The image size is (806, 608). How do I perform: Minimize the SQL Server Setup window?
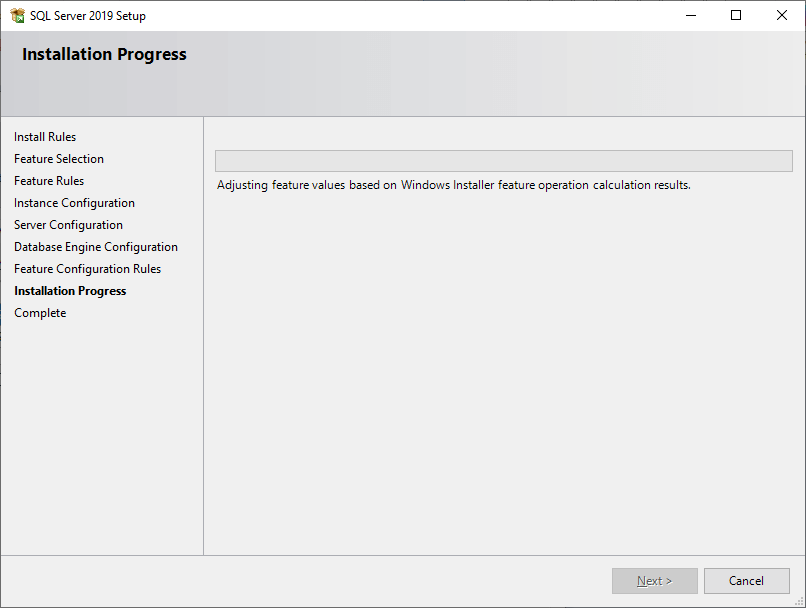(690, 15)
